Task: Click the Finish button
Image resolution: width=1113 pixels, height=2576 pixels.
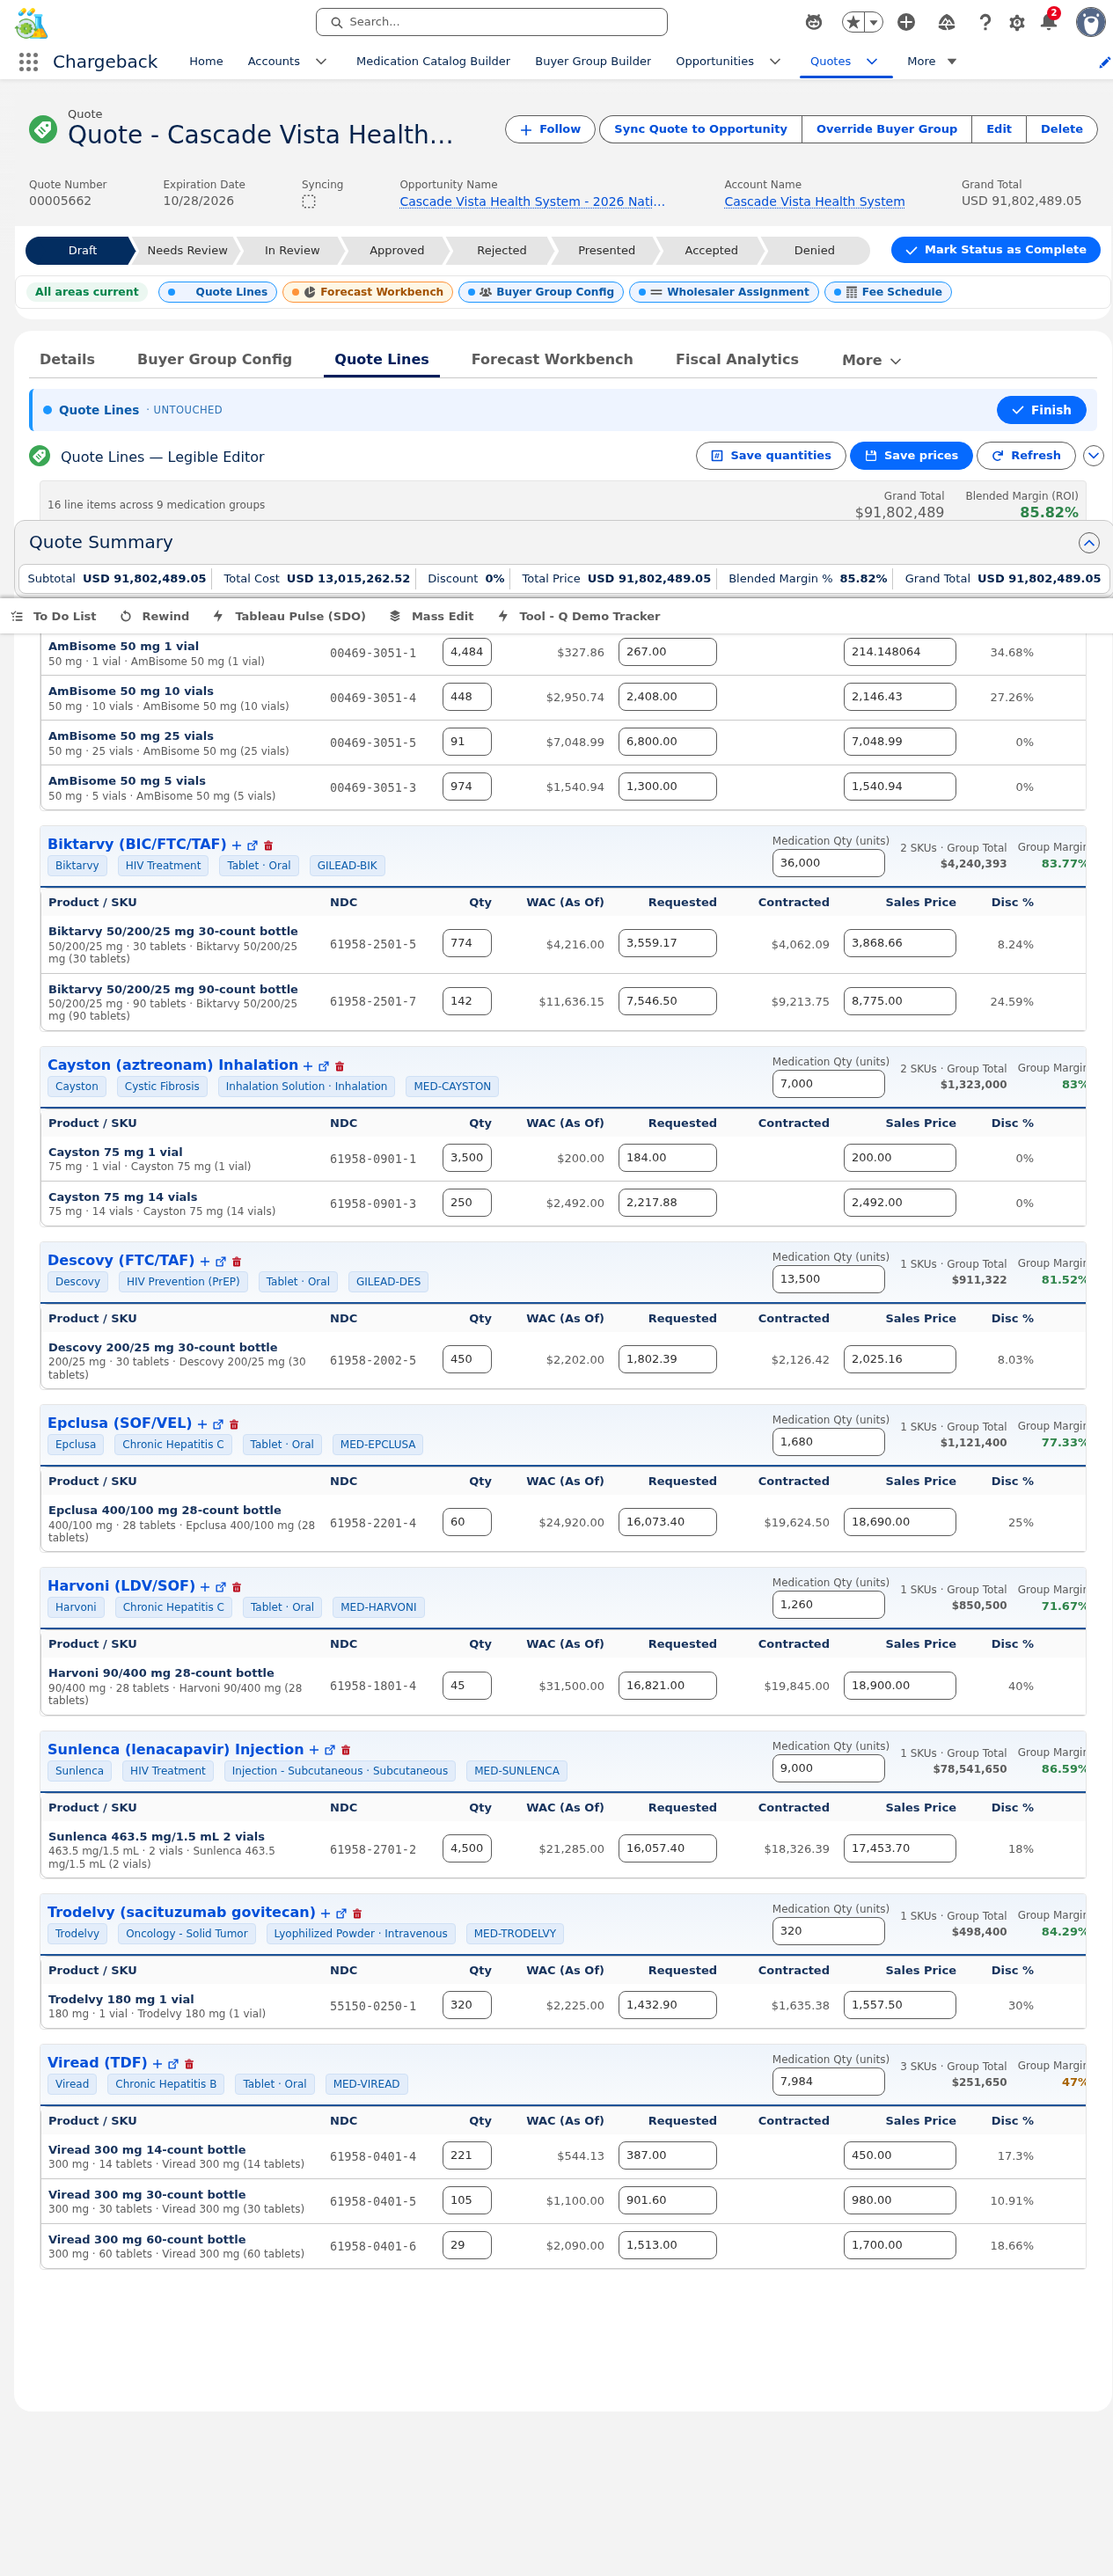Action: pyautogui.click(x=1041, y=410)
